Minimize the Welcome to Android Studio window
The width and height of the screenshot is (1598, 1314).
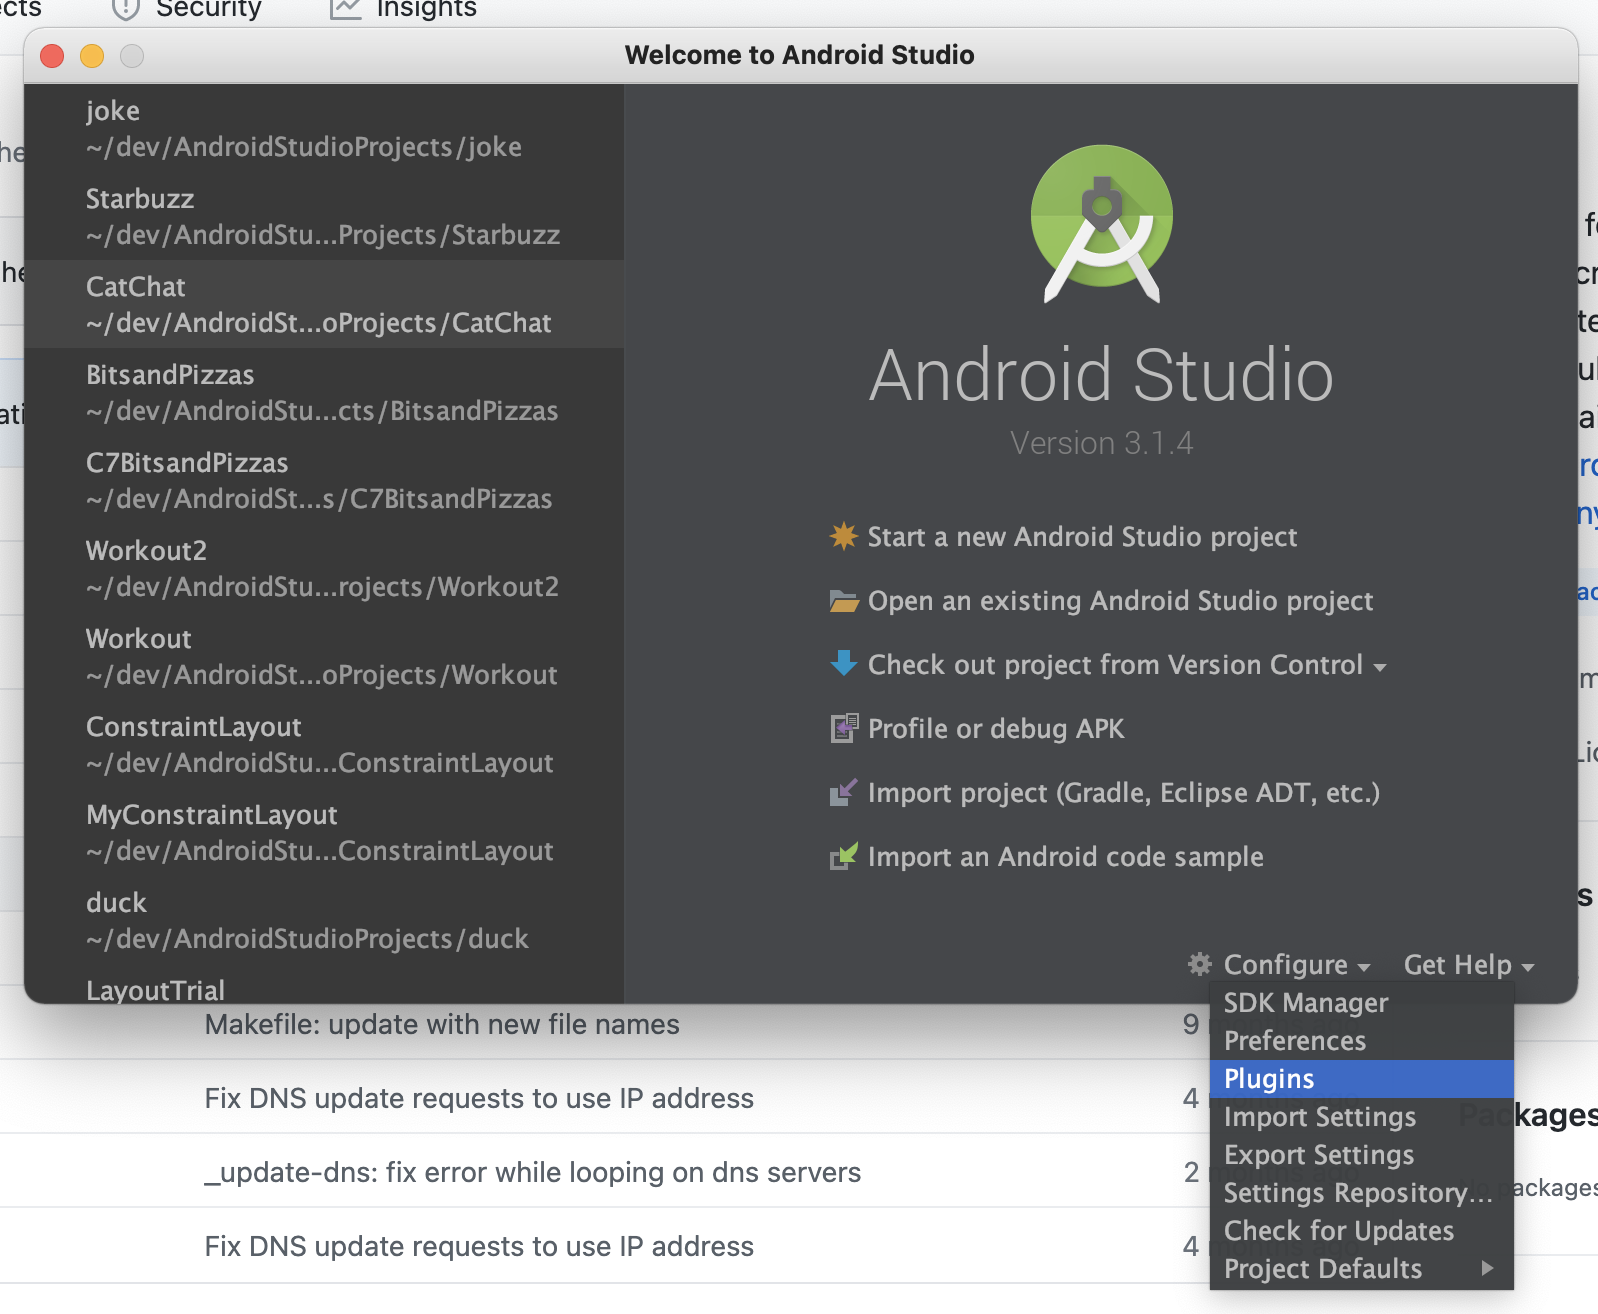tap(92, 56)
